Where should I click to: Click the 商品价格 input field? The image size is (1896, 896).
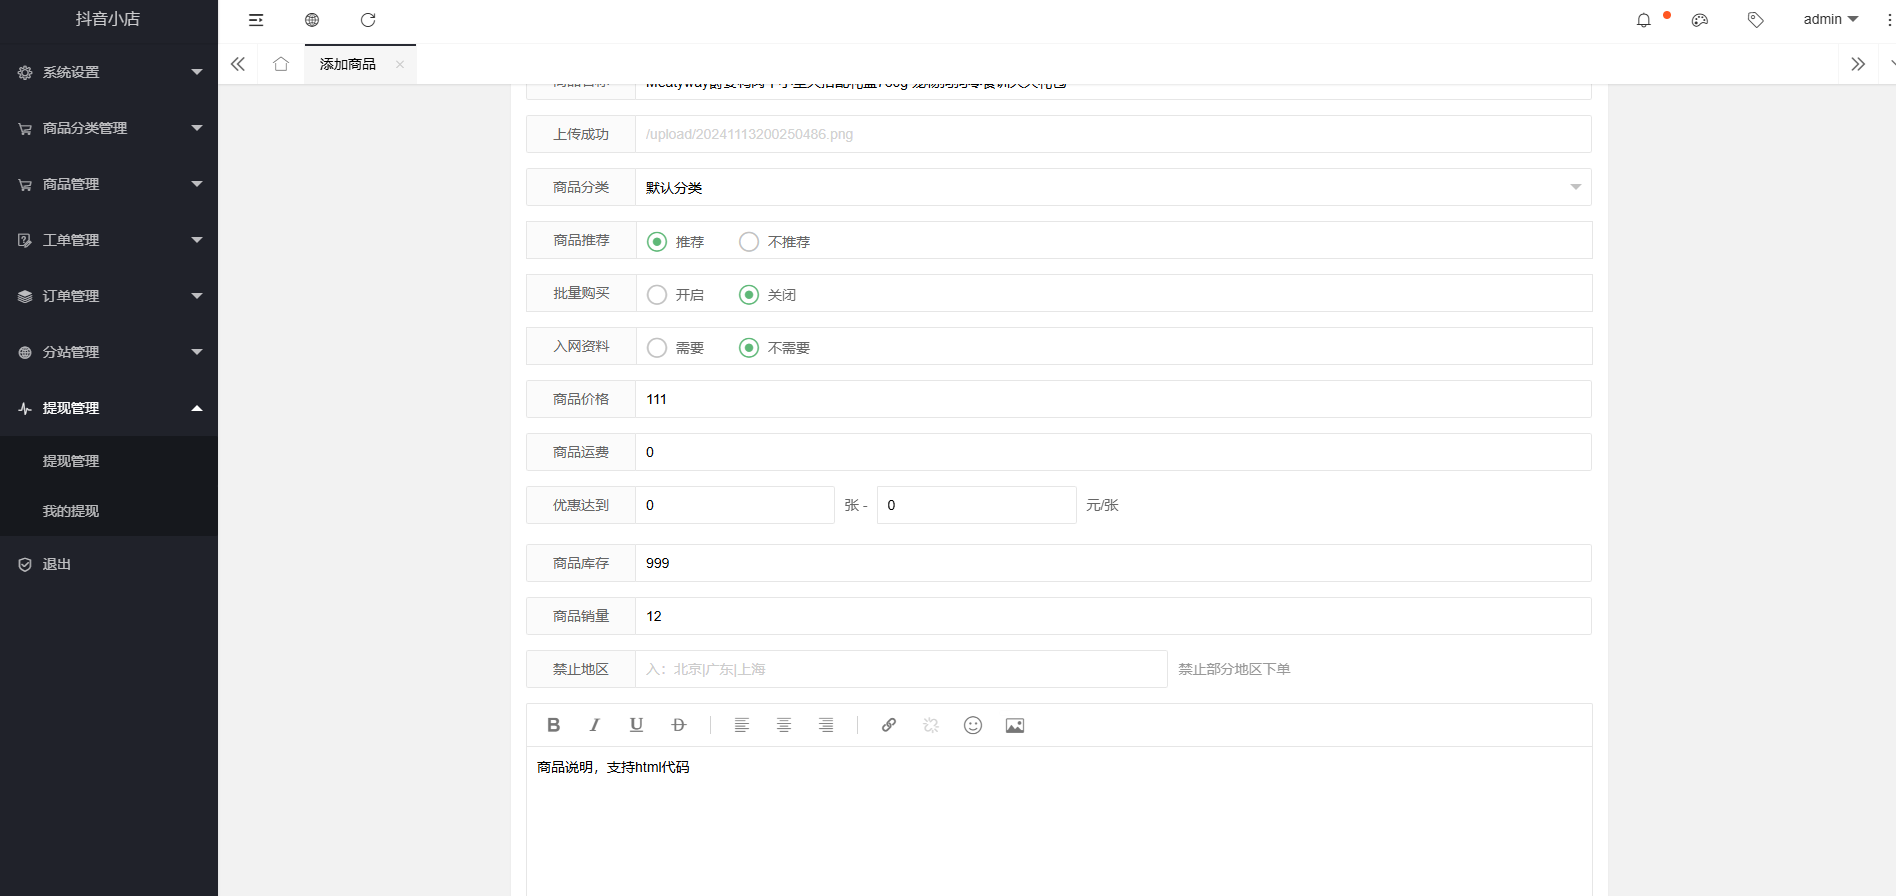1112,399
